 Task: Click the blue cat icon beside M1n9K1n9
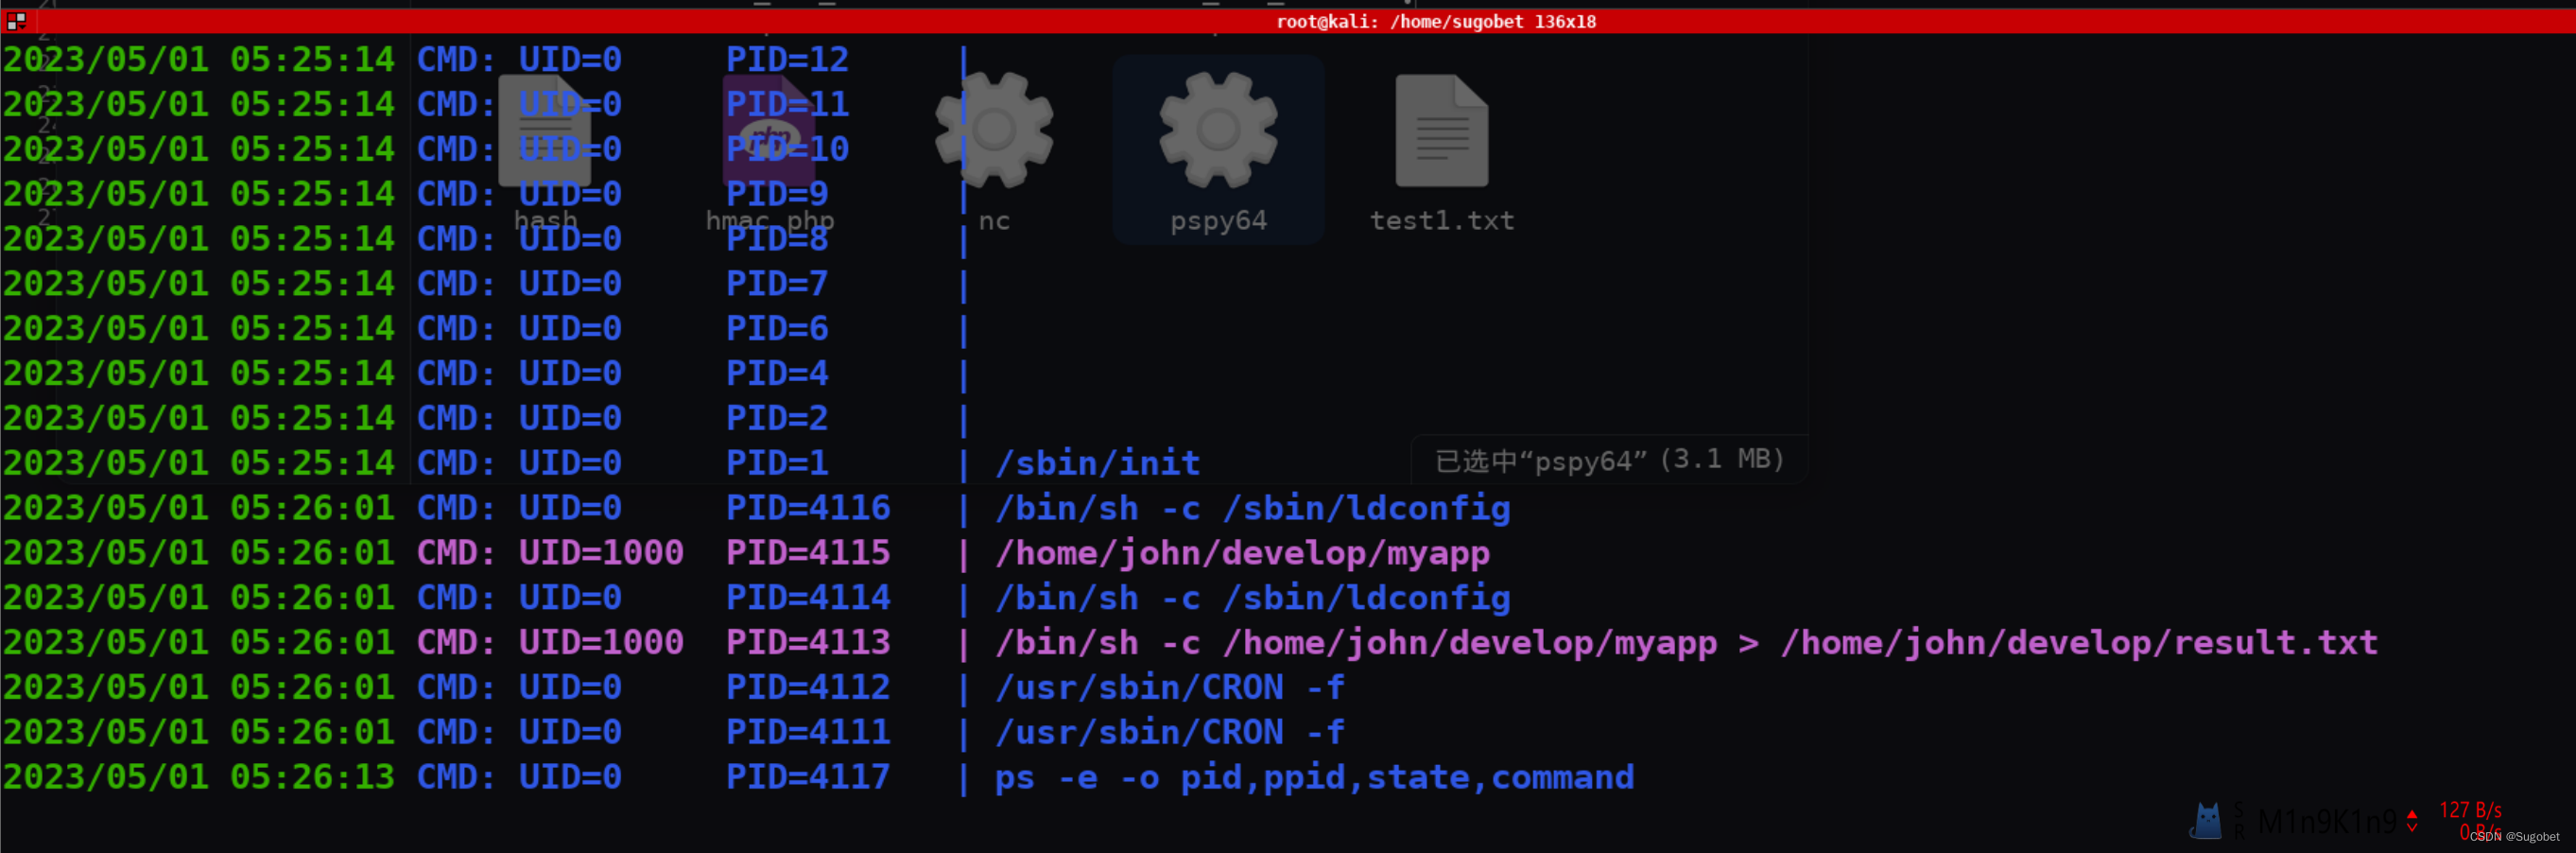coord(2206,821)
